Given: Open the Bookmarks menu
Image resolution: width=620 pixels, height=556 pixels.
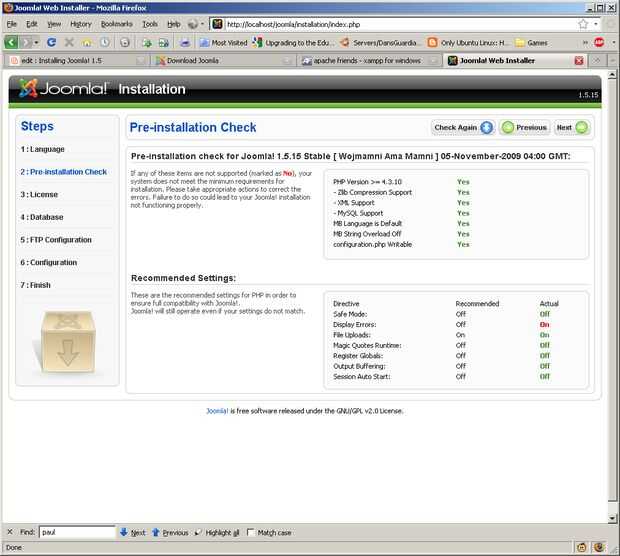Looking at the screenshot, I should [117, 24].
